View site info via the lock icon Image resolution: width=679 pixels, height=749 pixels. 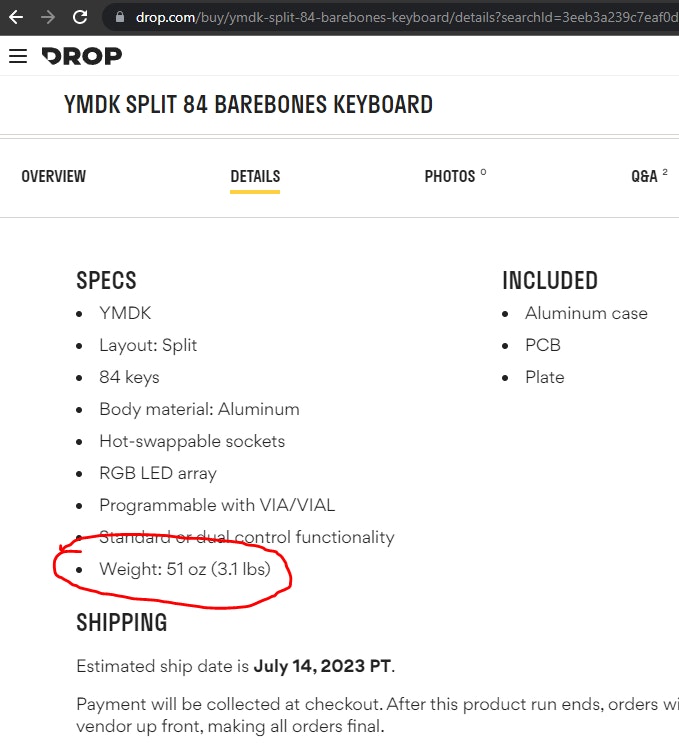point(119,17)
